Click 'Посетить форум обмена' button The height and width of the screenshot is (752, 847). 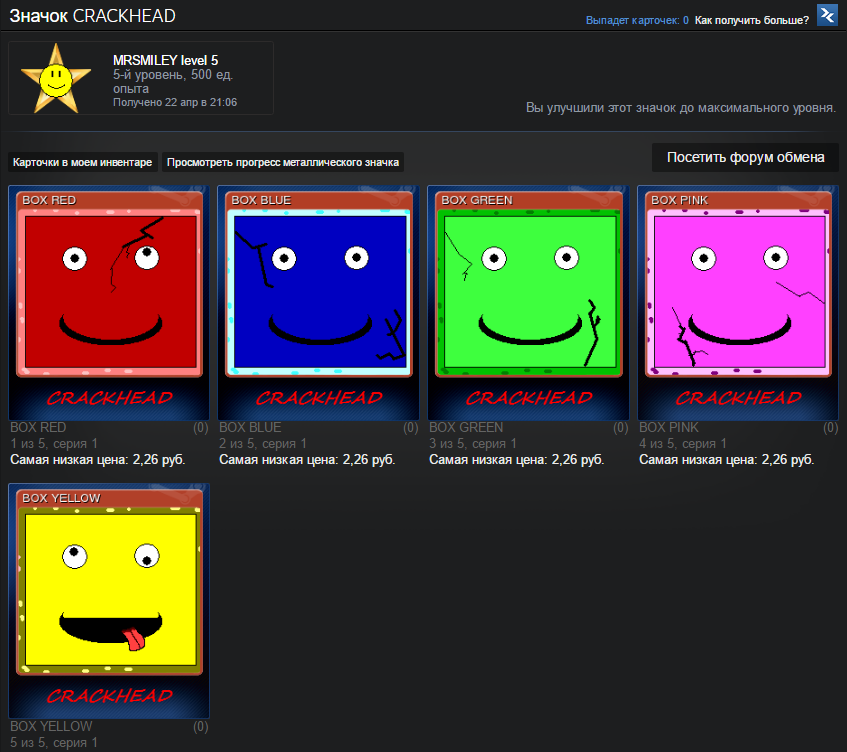coord(745,157)
